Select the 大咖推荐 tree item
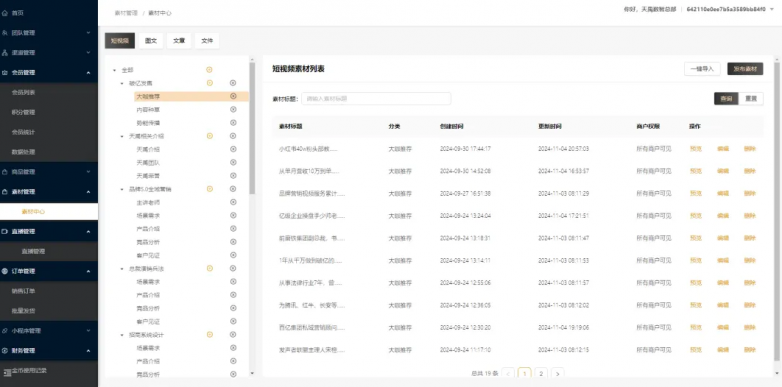The height and width of the screenshot is (387, 782). click(148, 96)
